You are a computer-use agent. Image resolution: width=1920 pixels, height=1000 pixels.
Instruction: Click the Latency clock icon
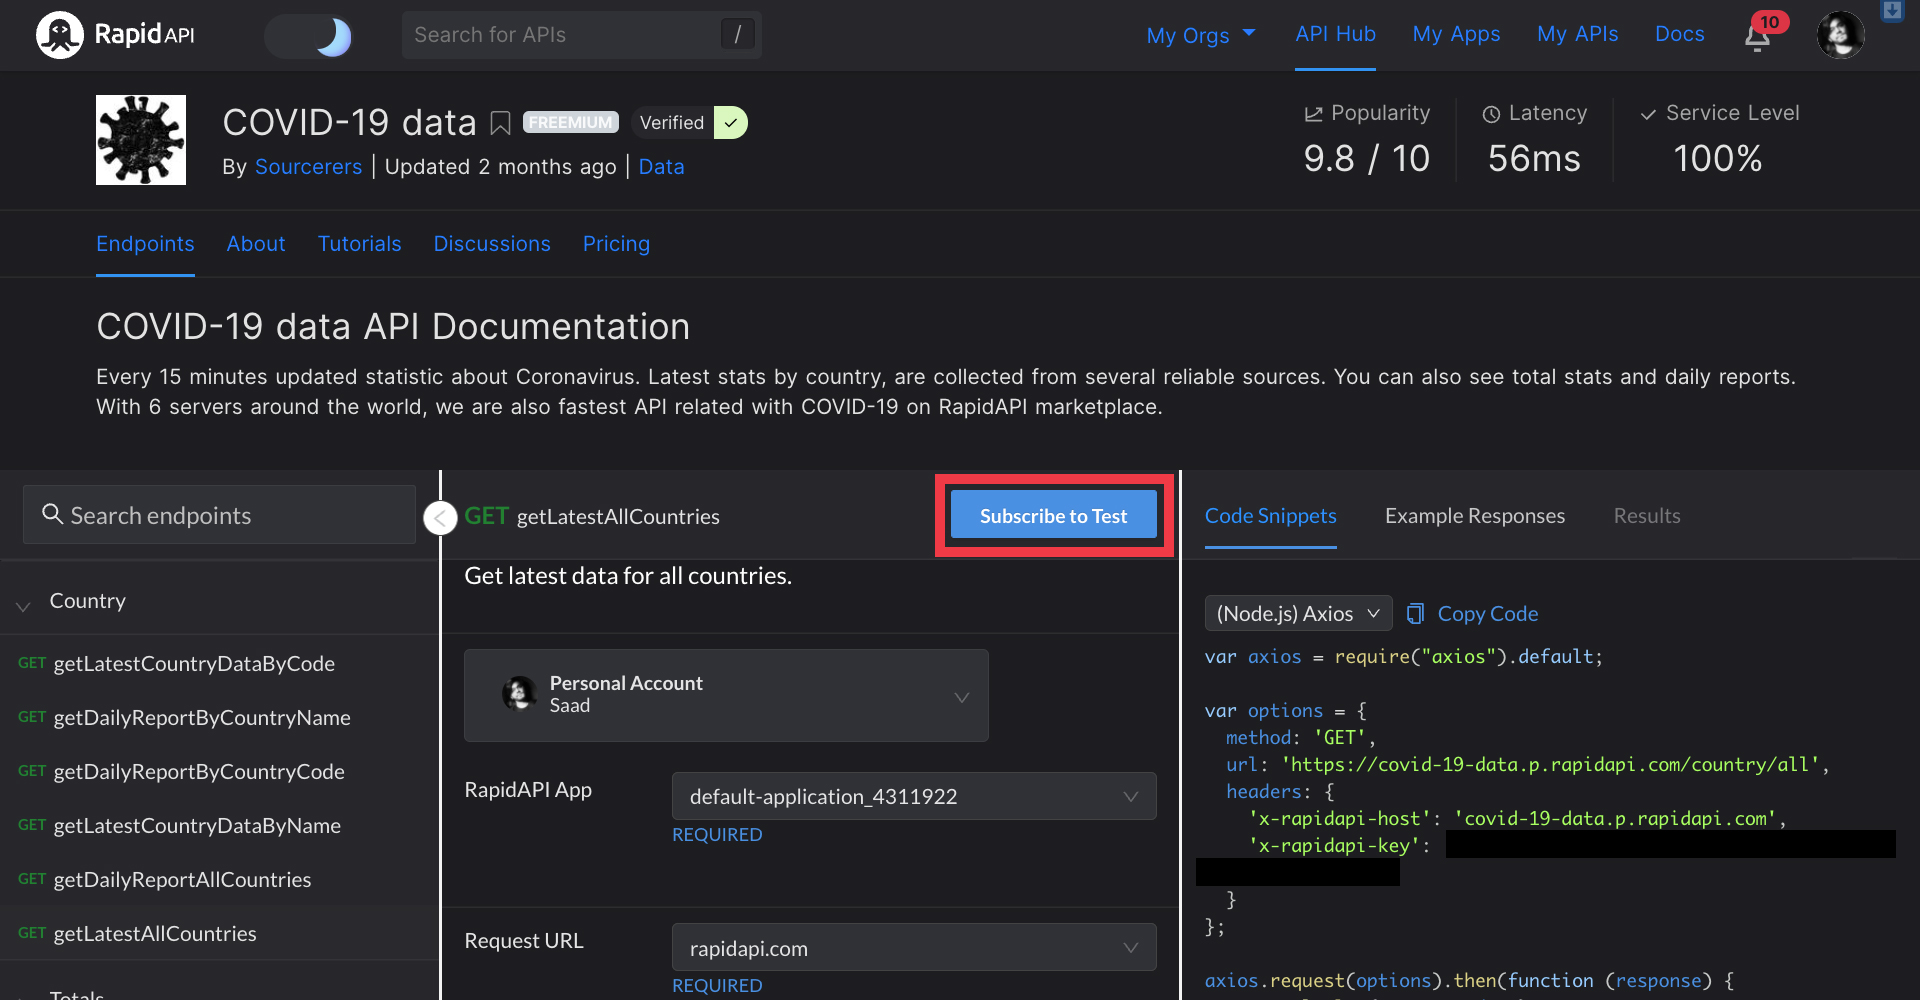point(1491,114)
